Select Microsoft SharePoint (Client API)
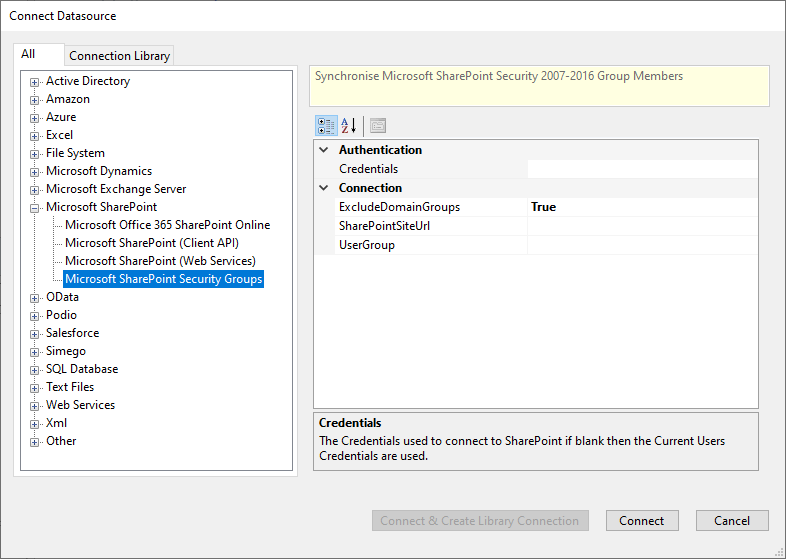 152,243
